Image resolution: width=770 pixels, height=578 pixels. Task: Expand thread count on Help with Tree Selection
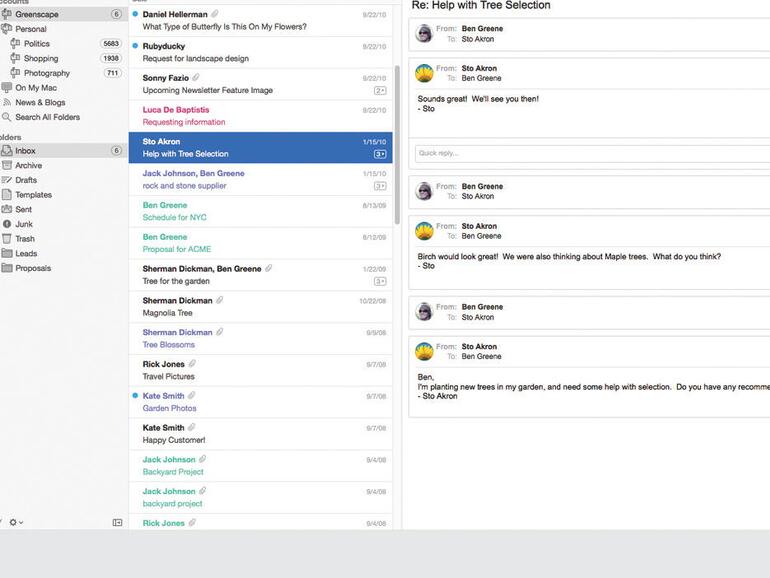(380, 154)
